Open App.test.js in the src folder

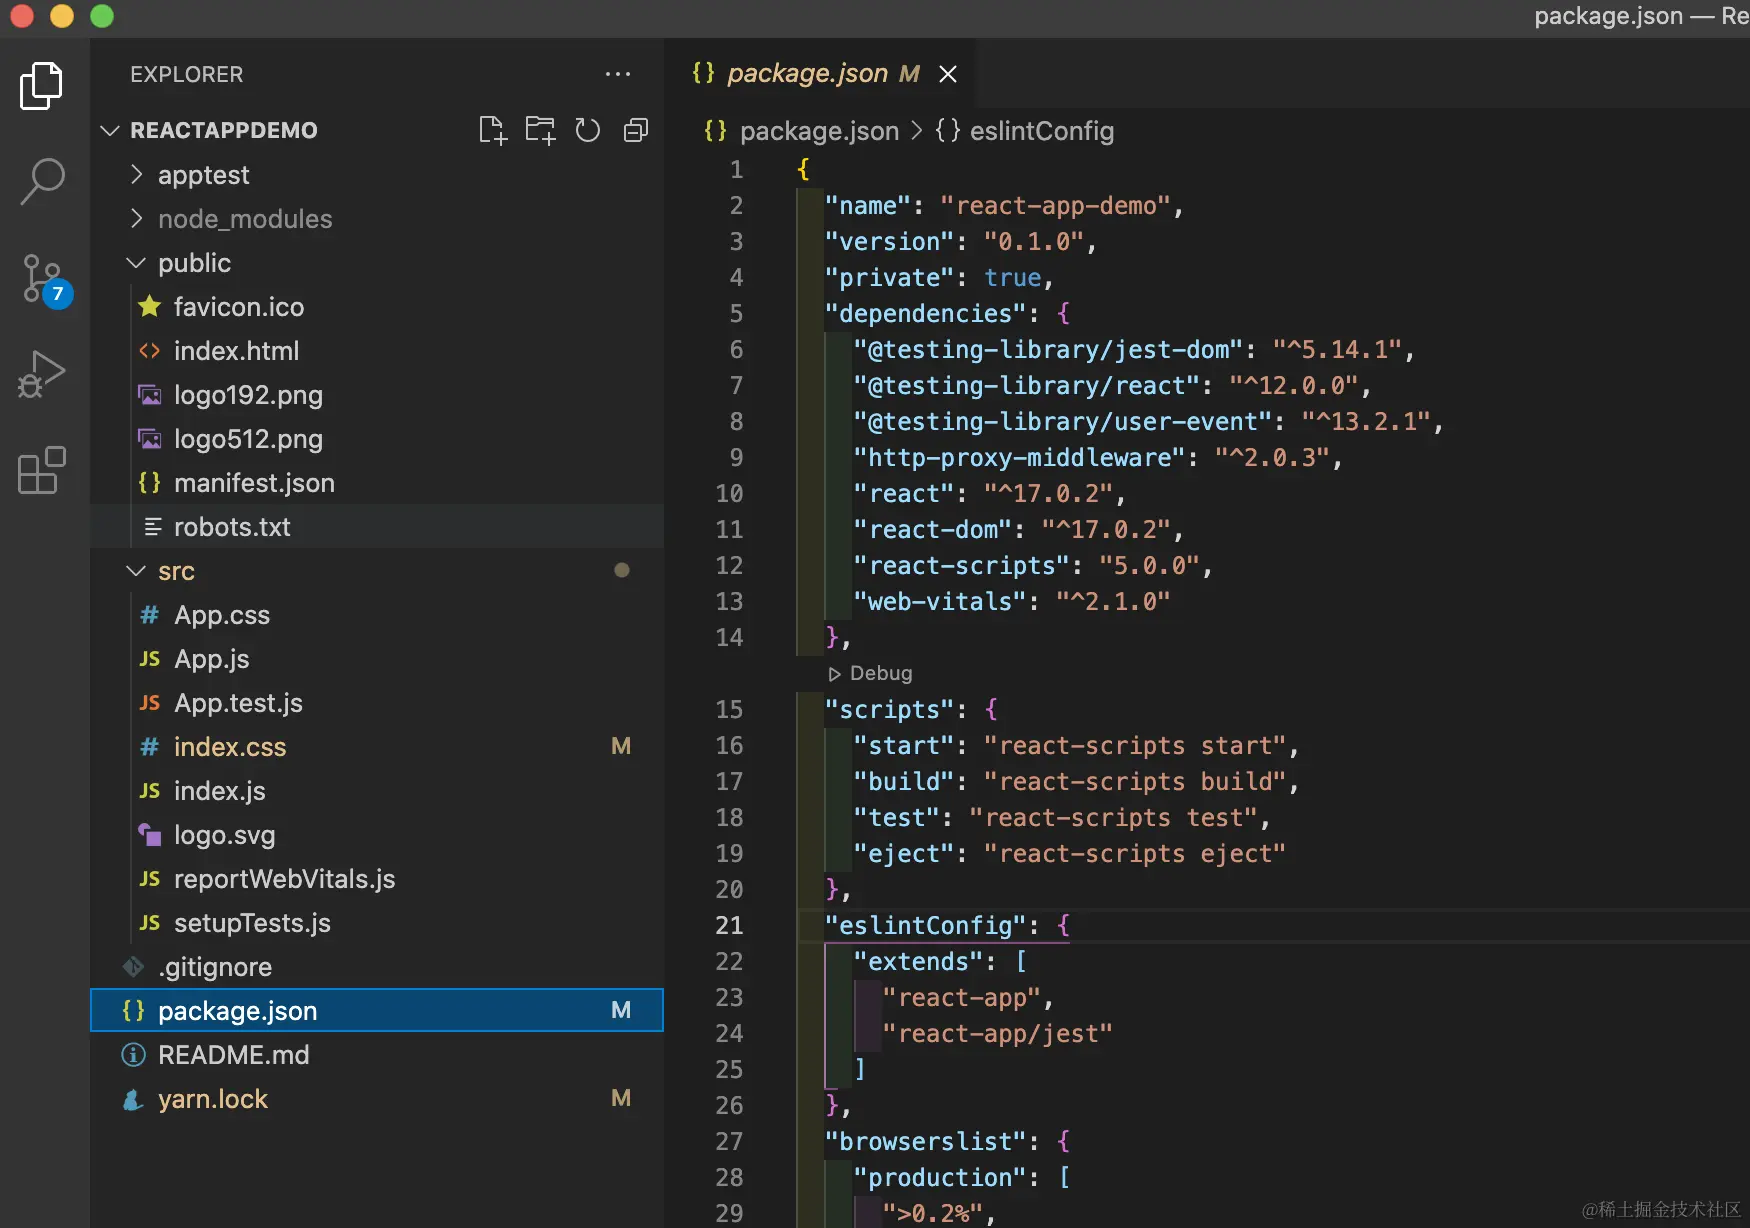tap(238, 703)
